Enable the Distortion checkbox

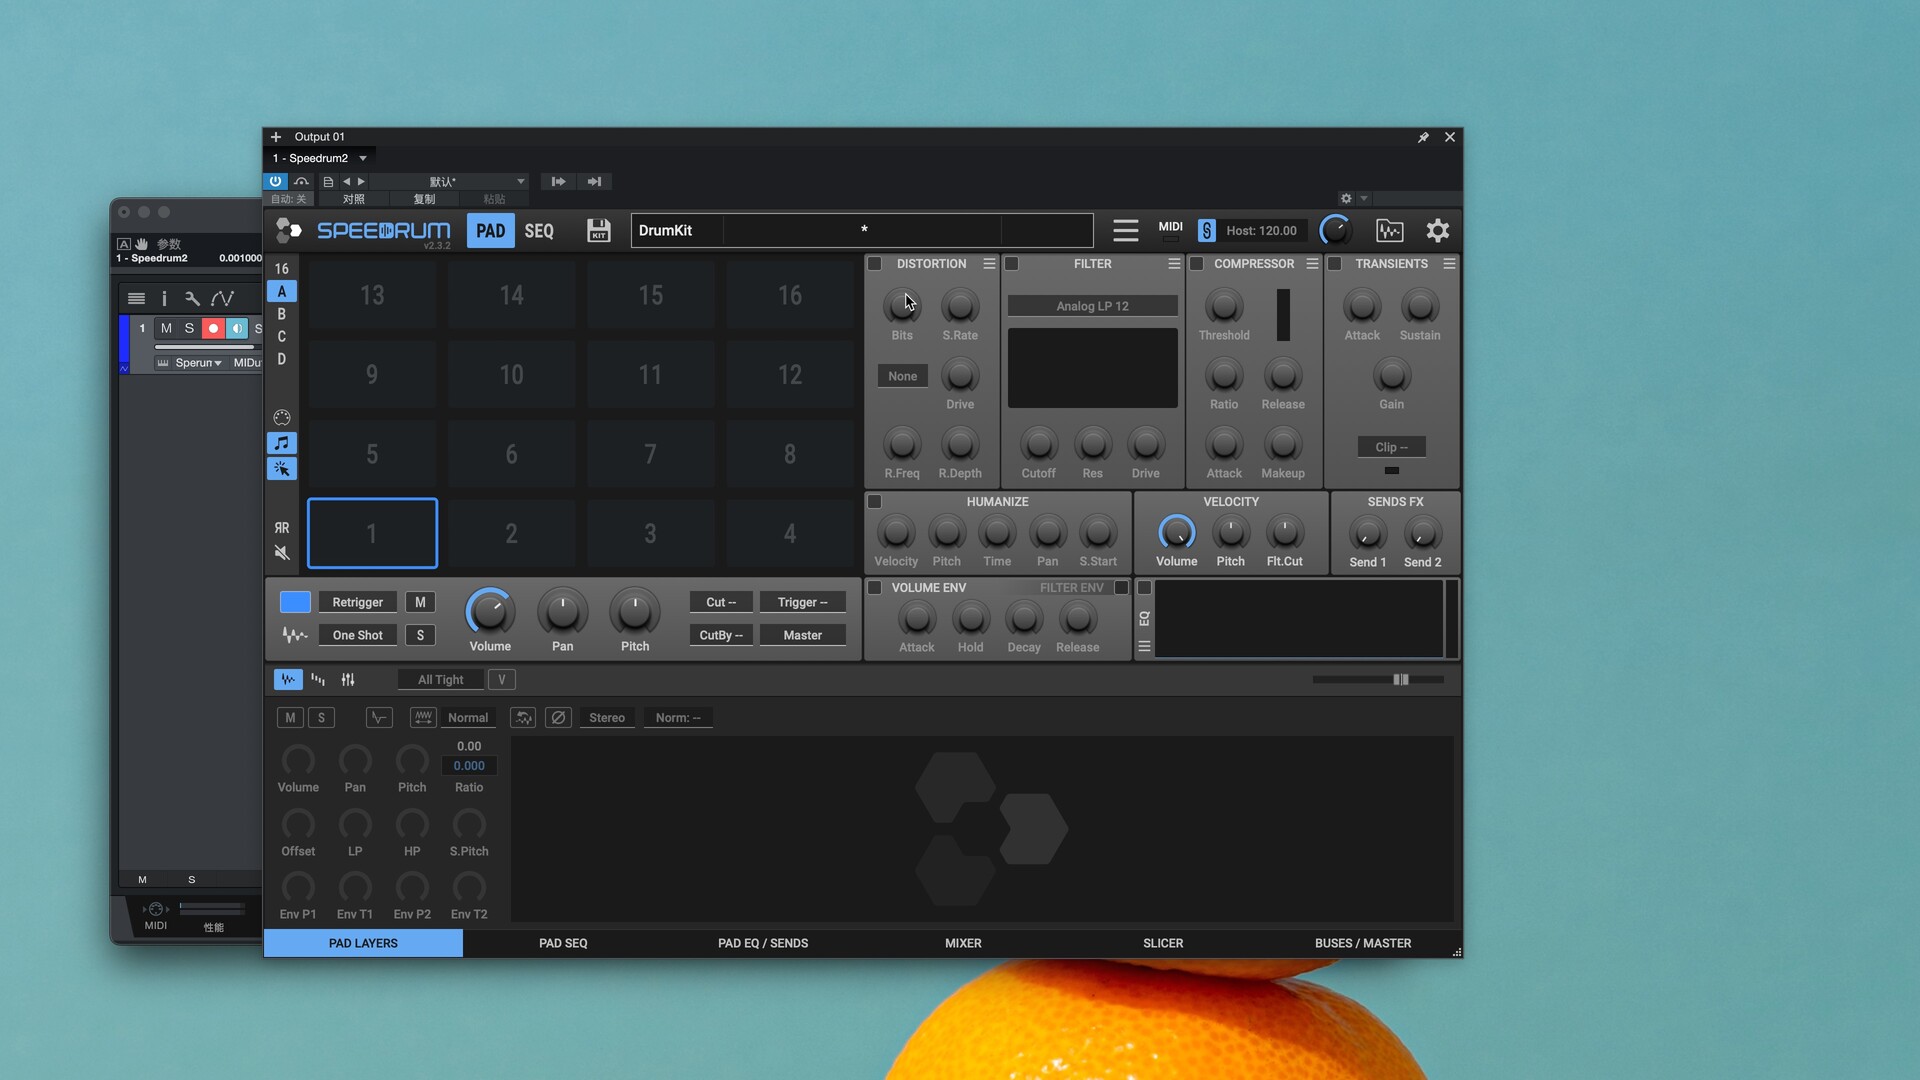pos(874,264)
